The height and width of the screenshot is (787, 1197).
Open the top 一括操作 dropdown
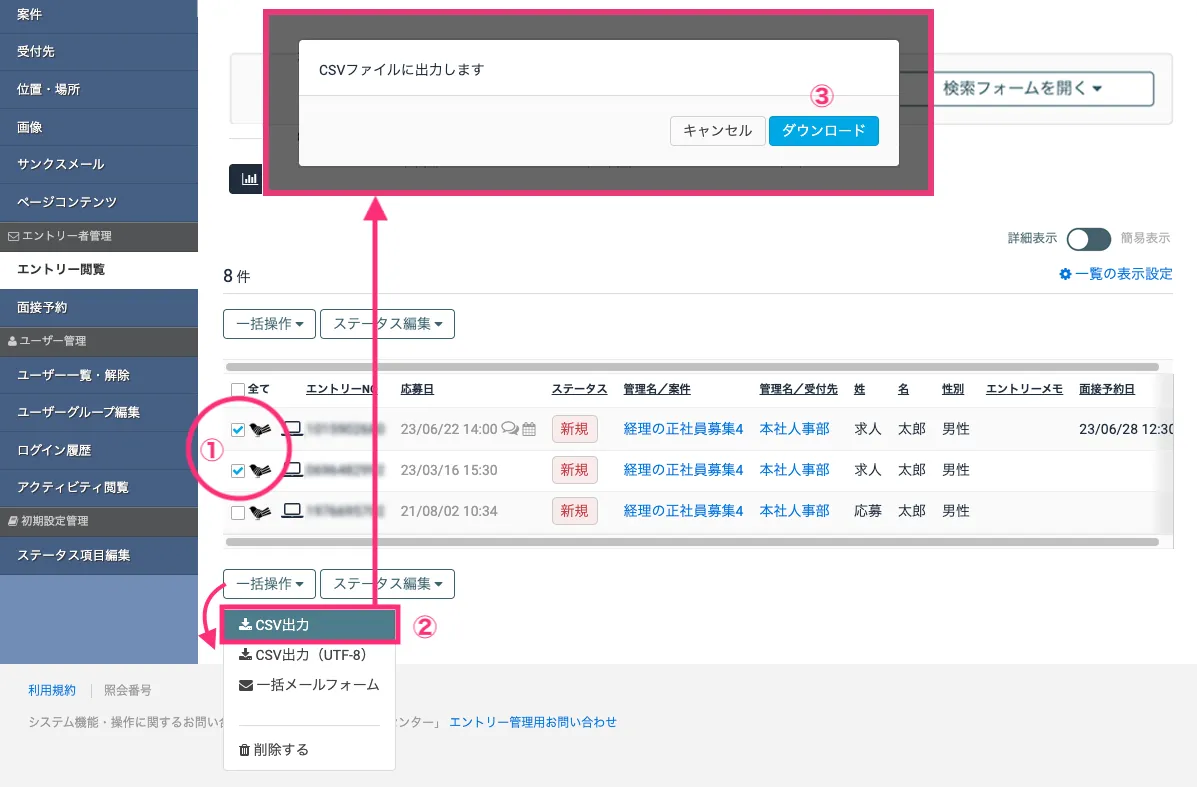point(269,324)
